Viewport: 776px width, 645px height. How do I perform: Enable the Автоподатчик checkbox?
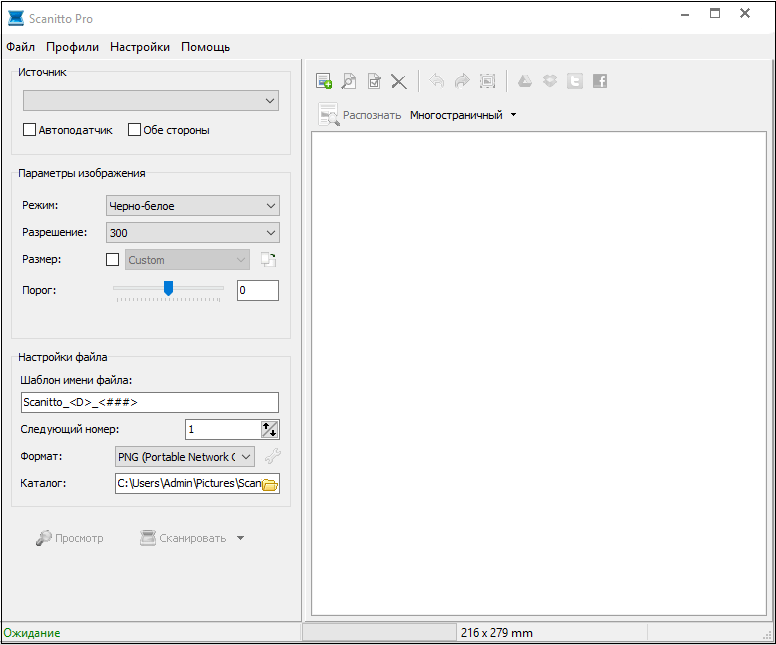30,130
